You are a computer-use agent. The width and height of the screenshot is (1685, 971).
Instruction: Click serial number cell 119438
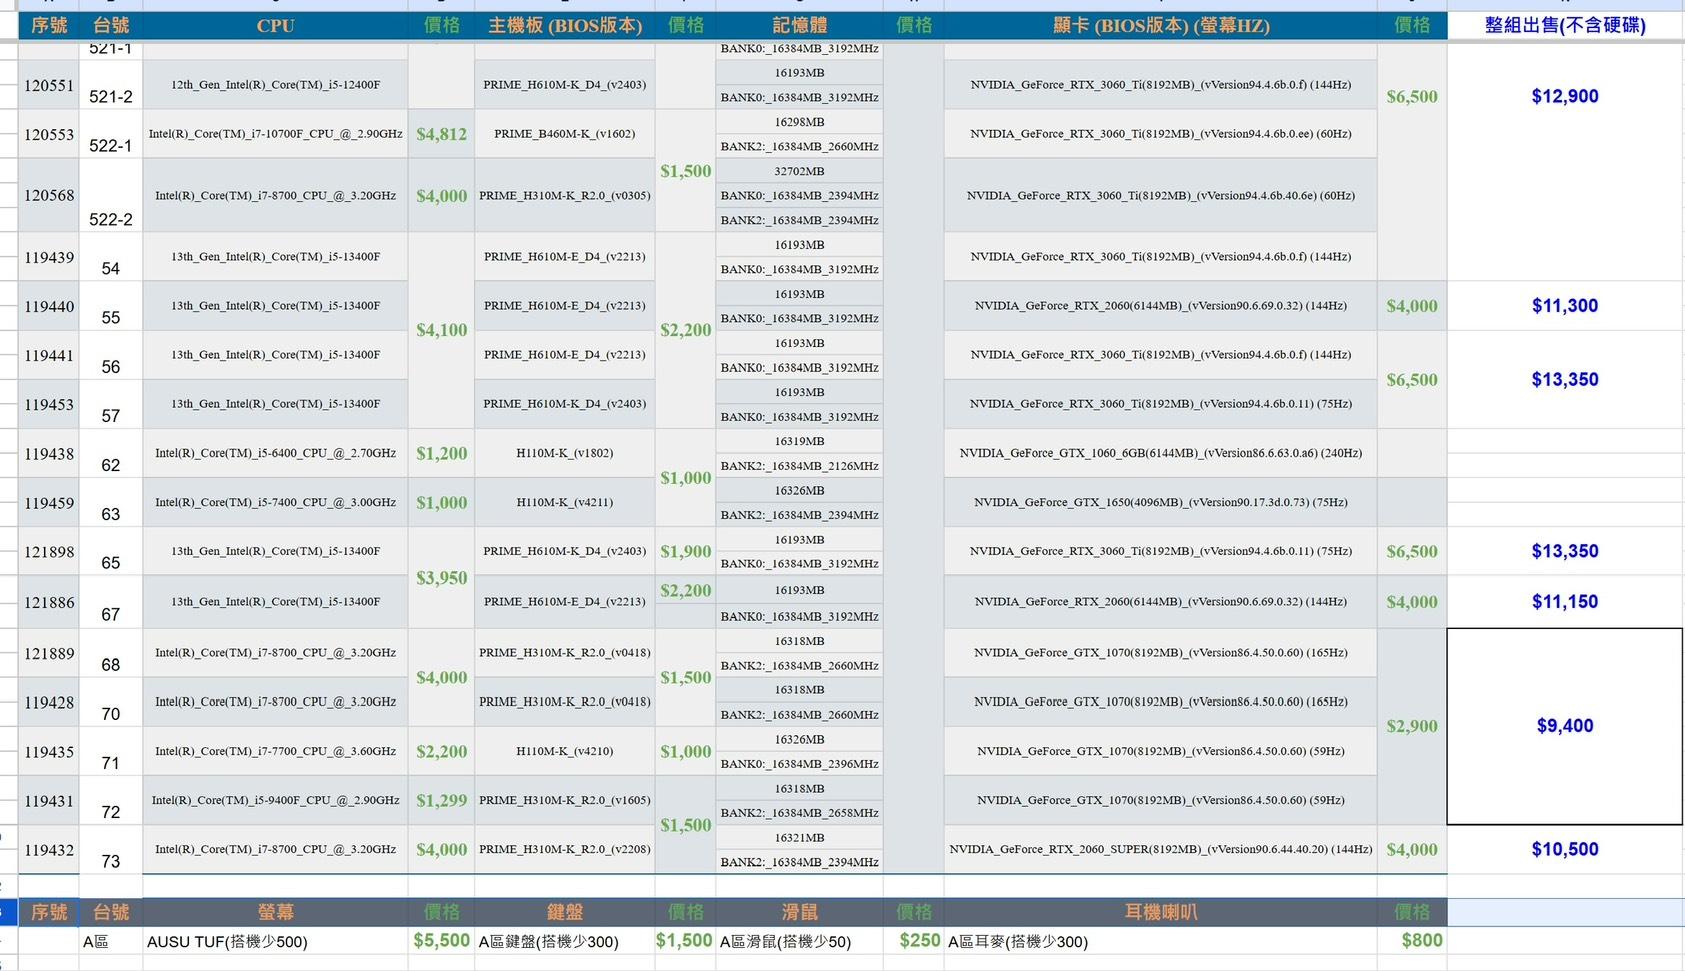pyautogui.click(x=49, y=453)
